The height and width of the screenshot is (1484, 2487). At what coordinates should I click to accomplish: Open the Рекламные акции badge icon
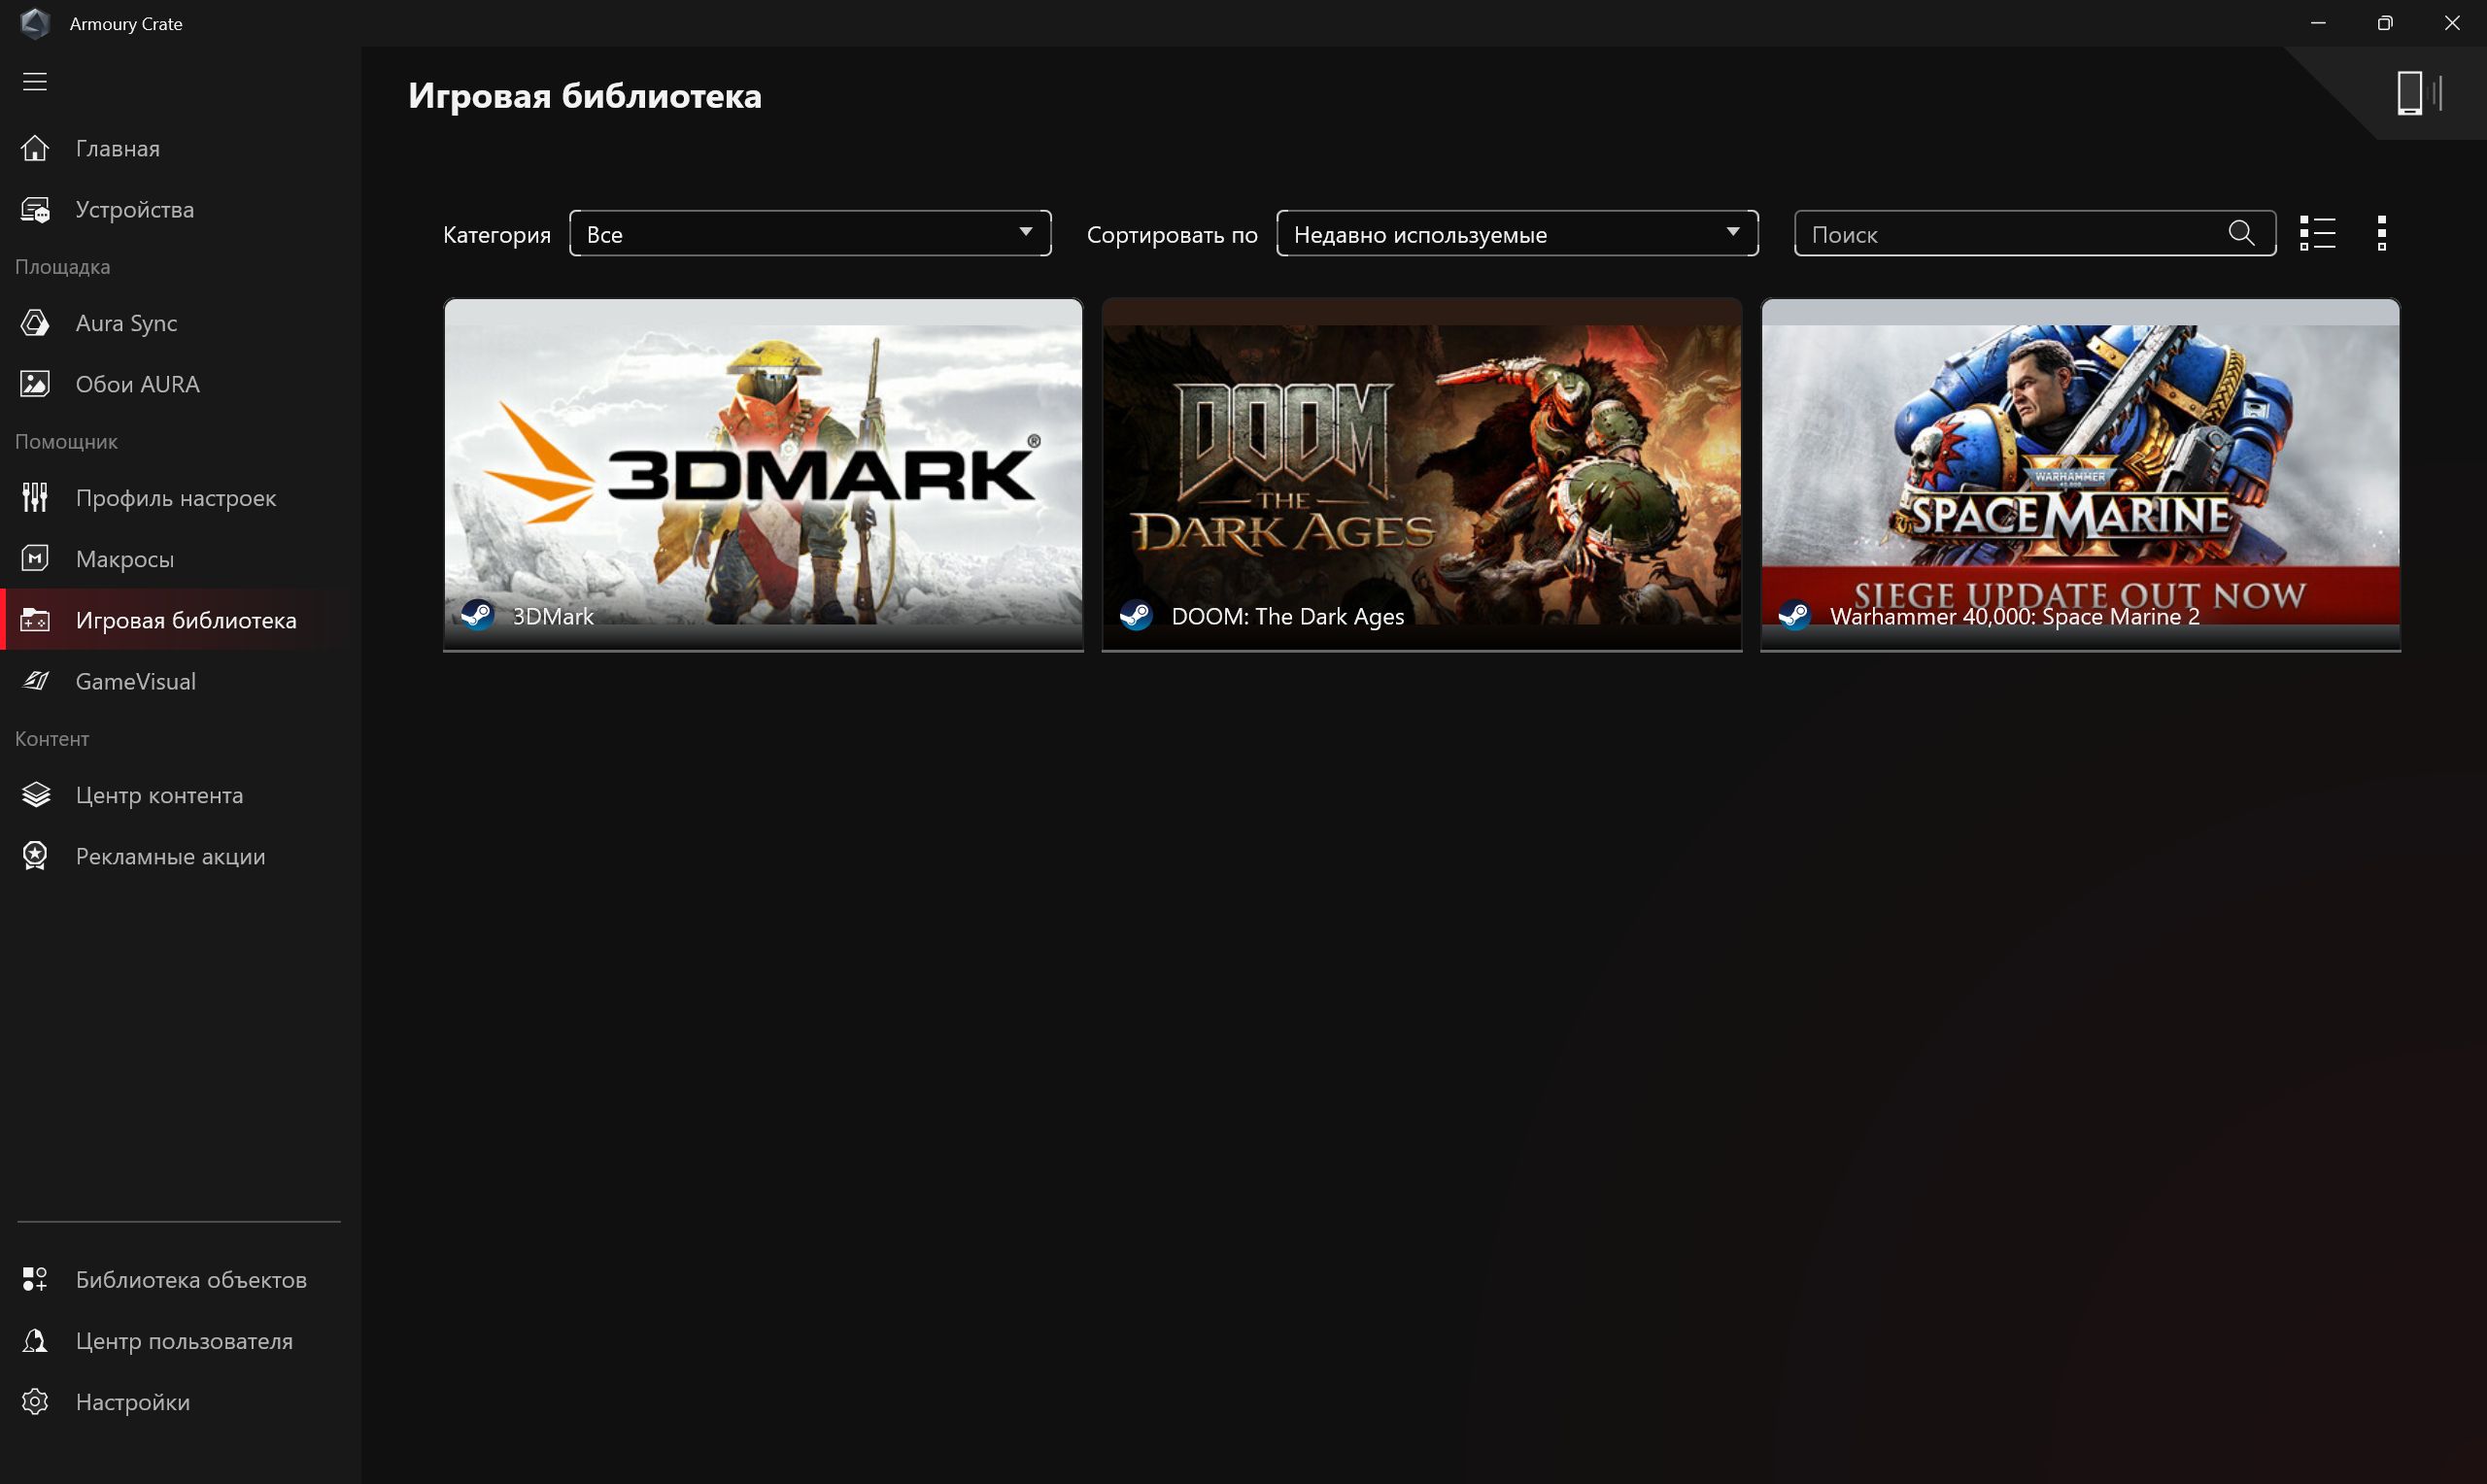[x=35, y=856]
